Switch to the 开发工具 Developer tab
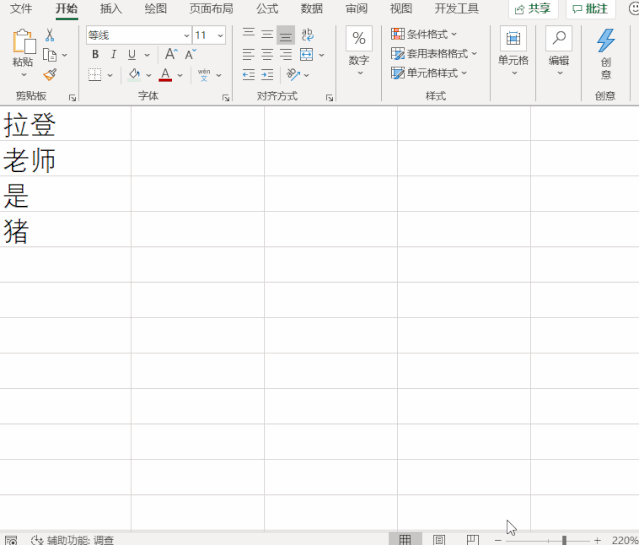This screenshot has height=545, width=639. tap(457, 9)
